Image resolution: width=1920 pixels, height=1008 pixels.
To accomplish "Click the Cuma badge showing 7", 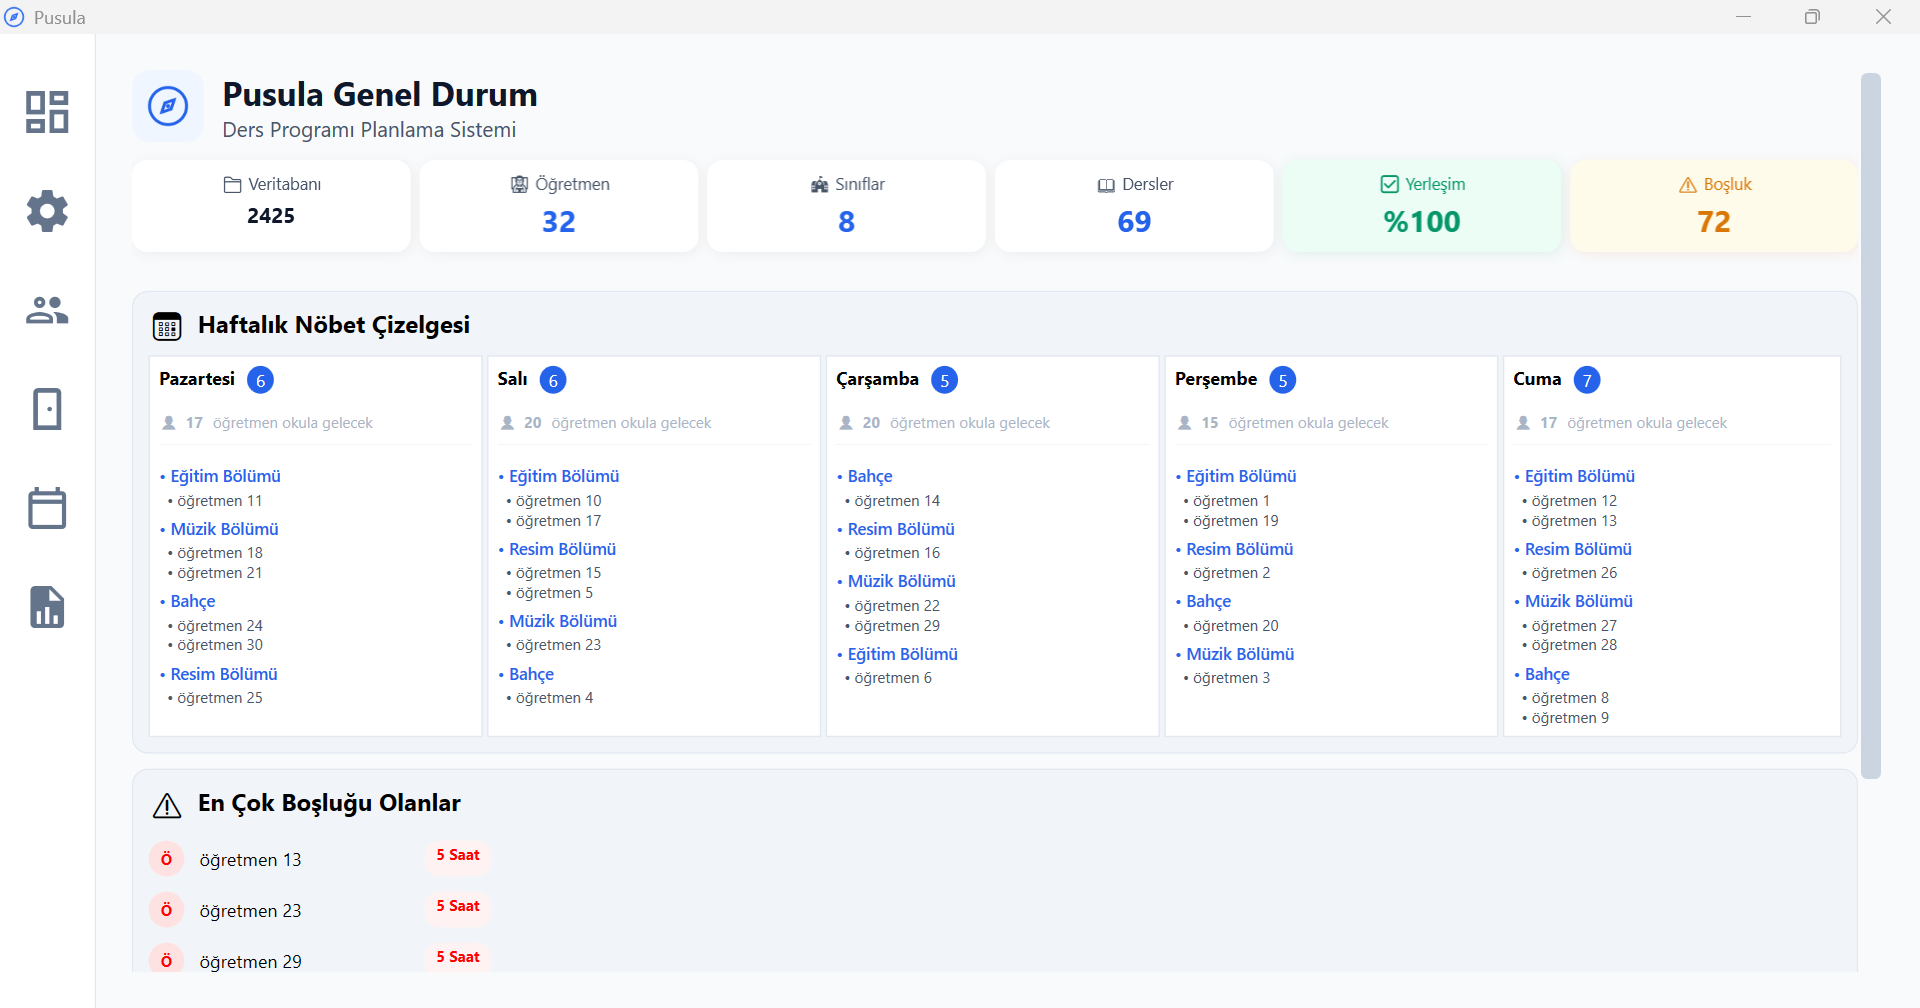I will 1587,380.
